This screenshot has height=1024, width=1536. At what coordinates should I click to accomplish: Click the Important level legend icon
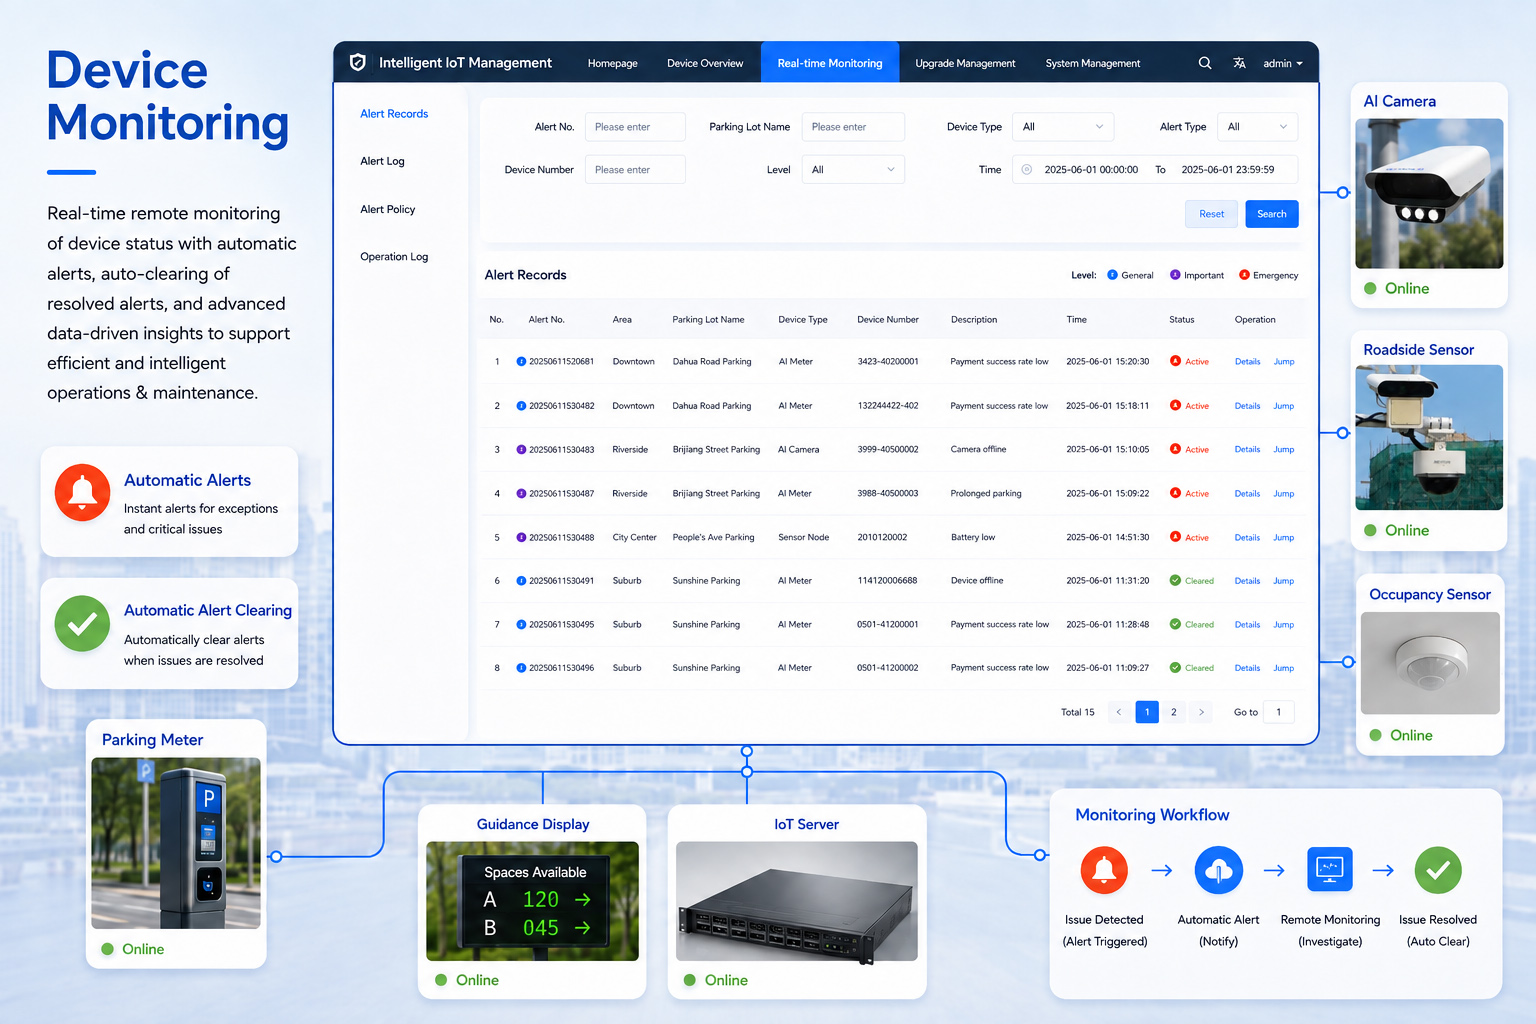point(1175,275)
